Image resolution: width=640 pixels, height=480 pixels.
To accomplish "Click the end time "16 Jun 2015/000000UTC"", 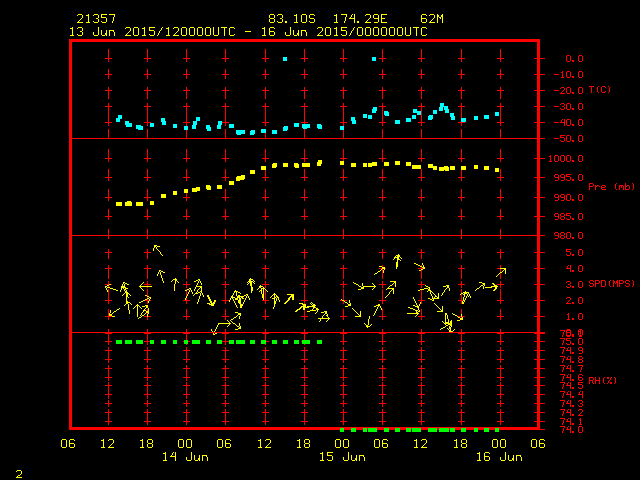I will (x=344, y=32).
